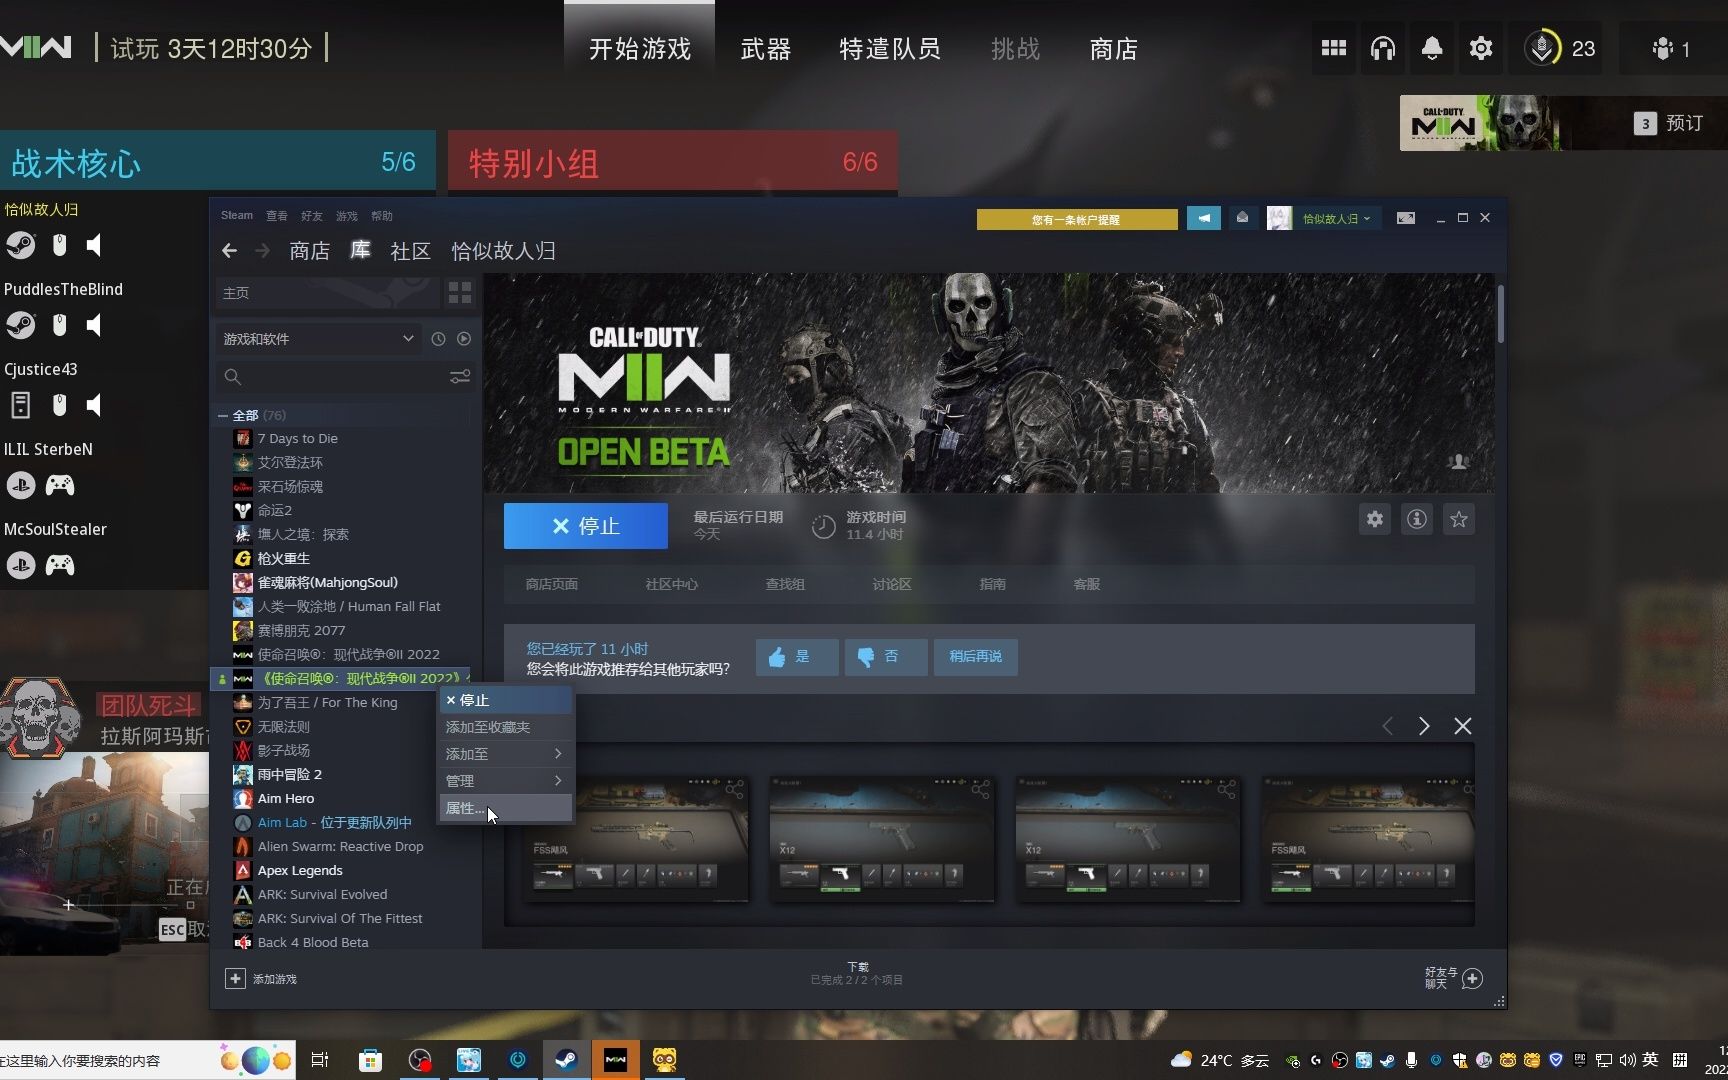Open the 武器 tab in the COD menu
Image resolution: width=1728 pixels, height=1080 pixels.
pyautogui.click(x=766, y=48)
